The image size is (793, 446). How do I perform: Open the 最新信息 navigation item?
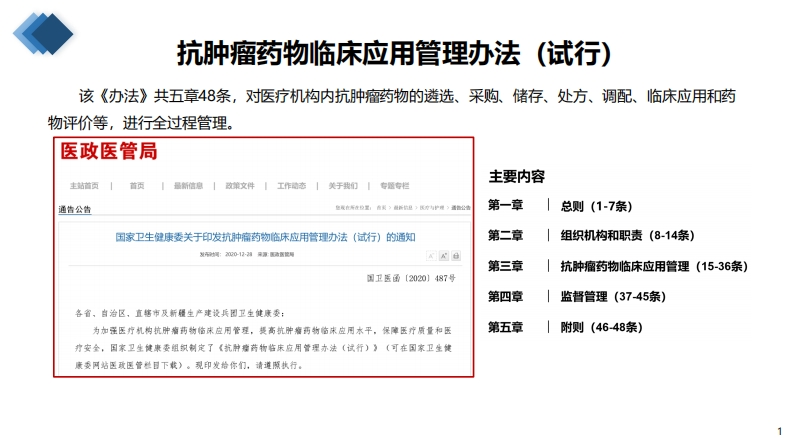[188, 186]
